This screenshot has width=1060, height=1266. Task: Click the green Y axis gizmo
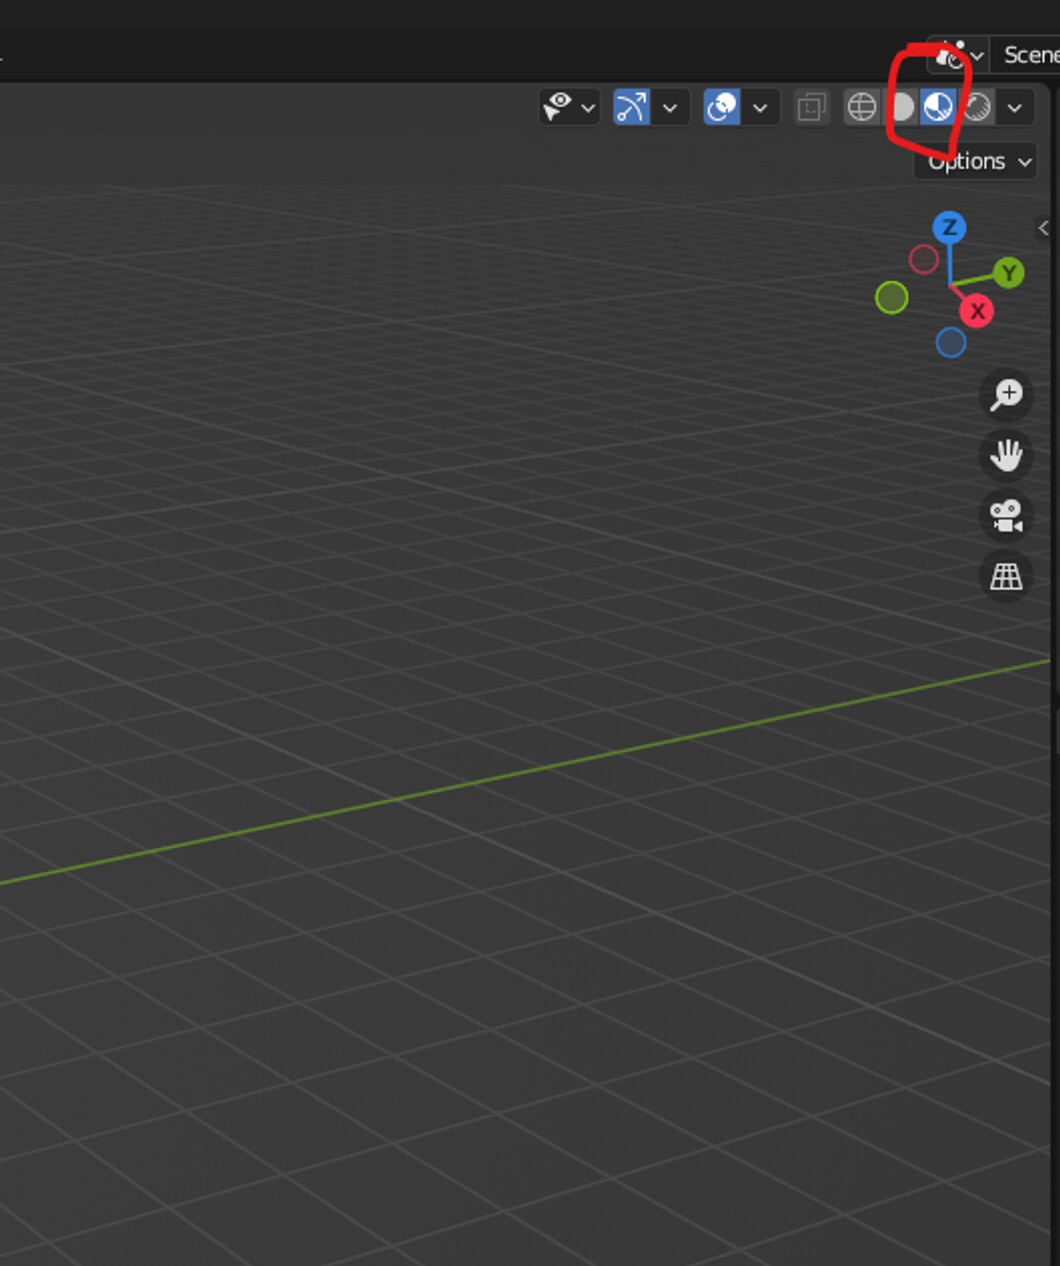pos(1009,272)
